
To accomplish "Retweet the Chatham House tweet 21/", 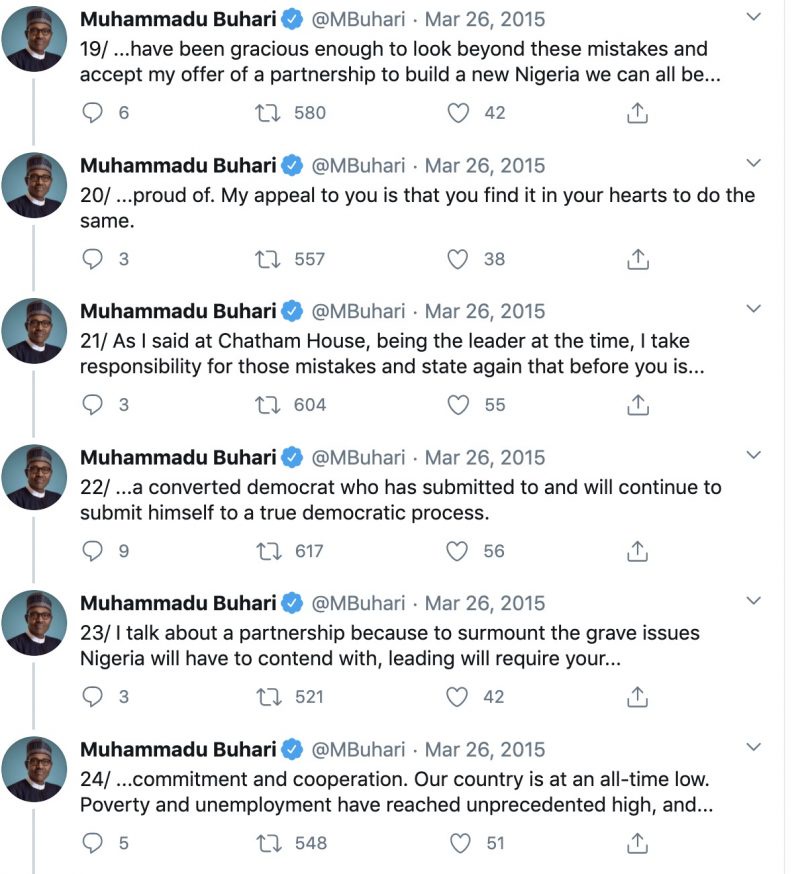I will [x=268, y=405].
